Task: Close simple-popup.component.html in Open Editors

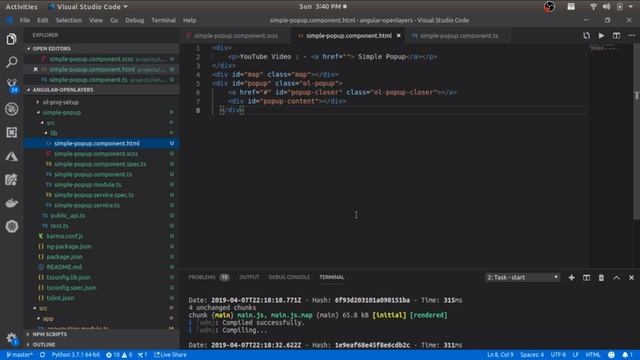Action: click(x=36, y=69)
